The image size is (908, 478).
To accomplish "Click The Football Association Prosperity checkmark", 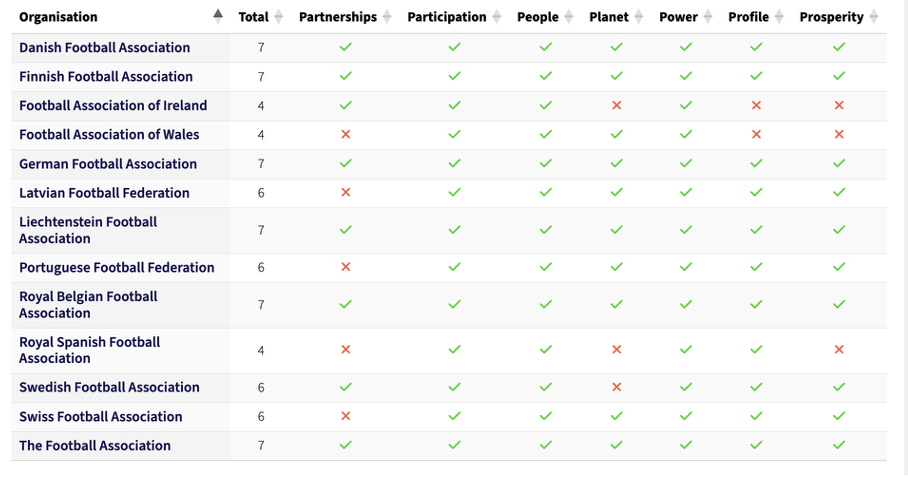I will pyautogui.click(x=839, y=445).
